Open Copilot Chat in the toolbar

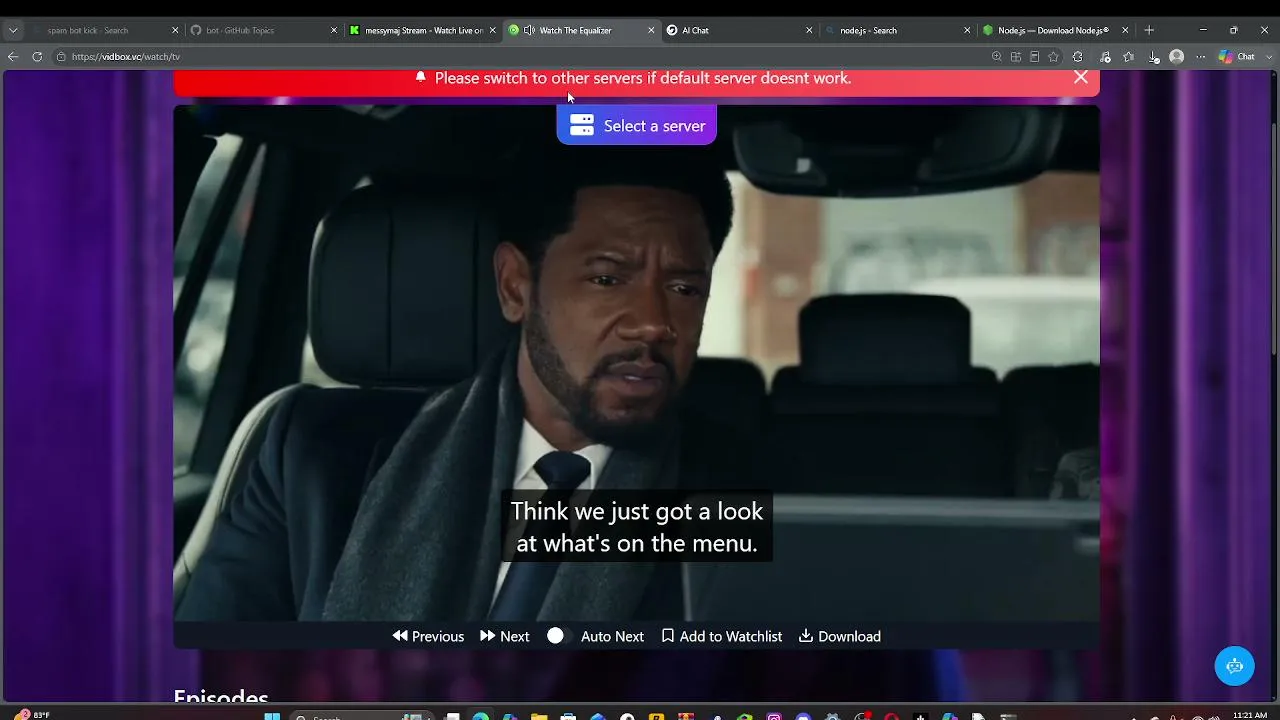(1236, 57)
